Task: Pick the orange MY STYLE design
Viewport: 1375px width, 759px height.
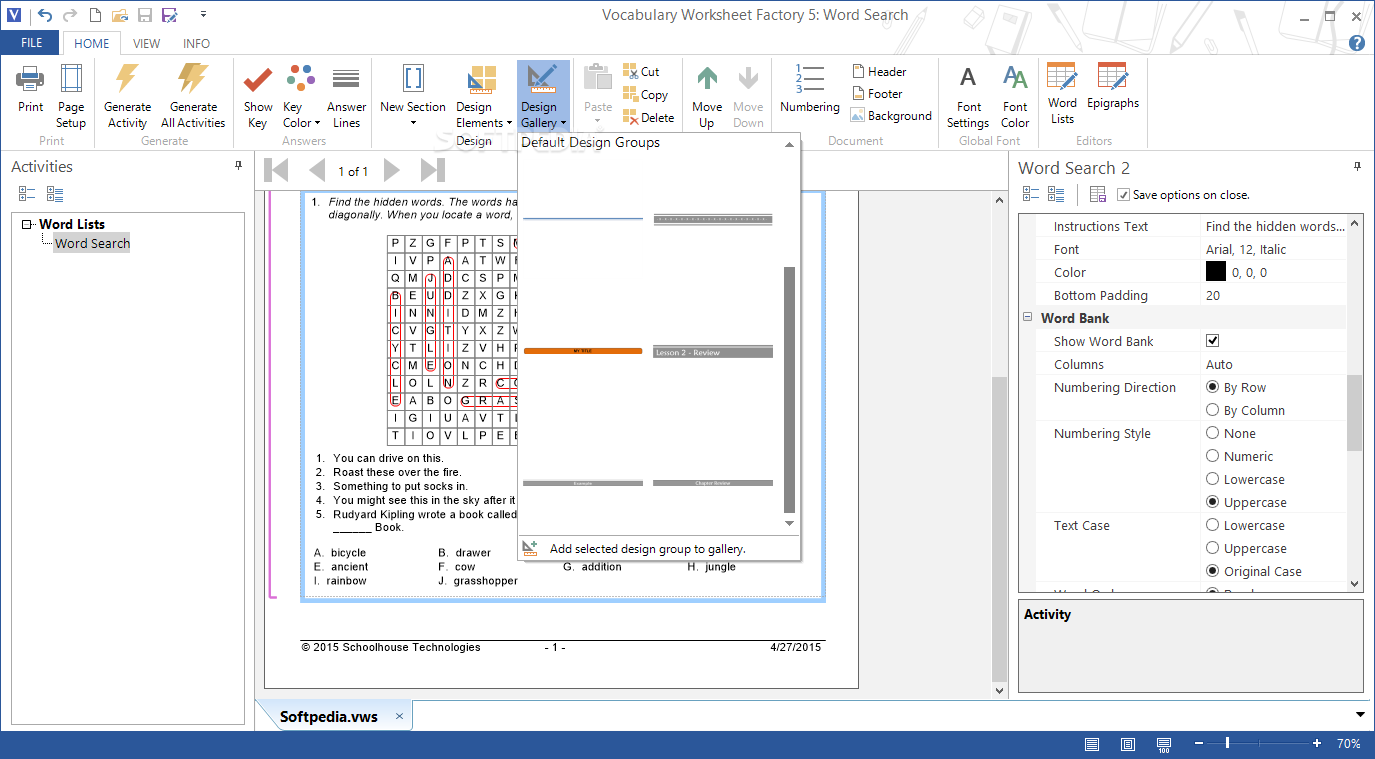Action: [x=583, y=351]
